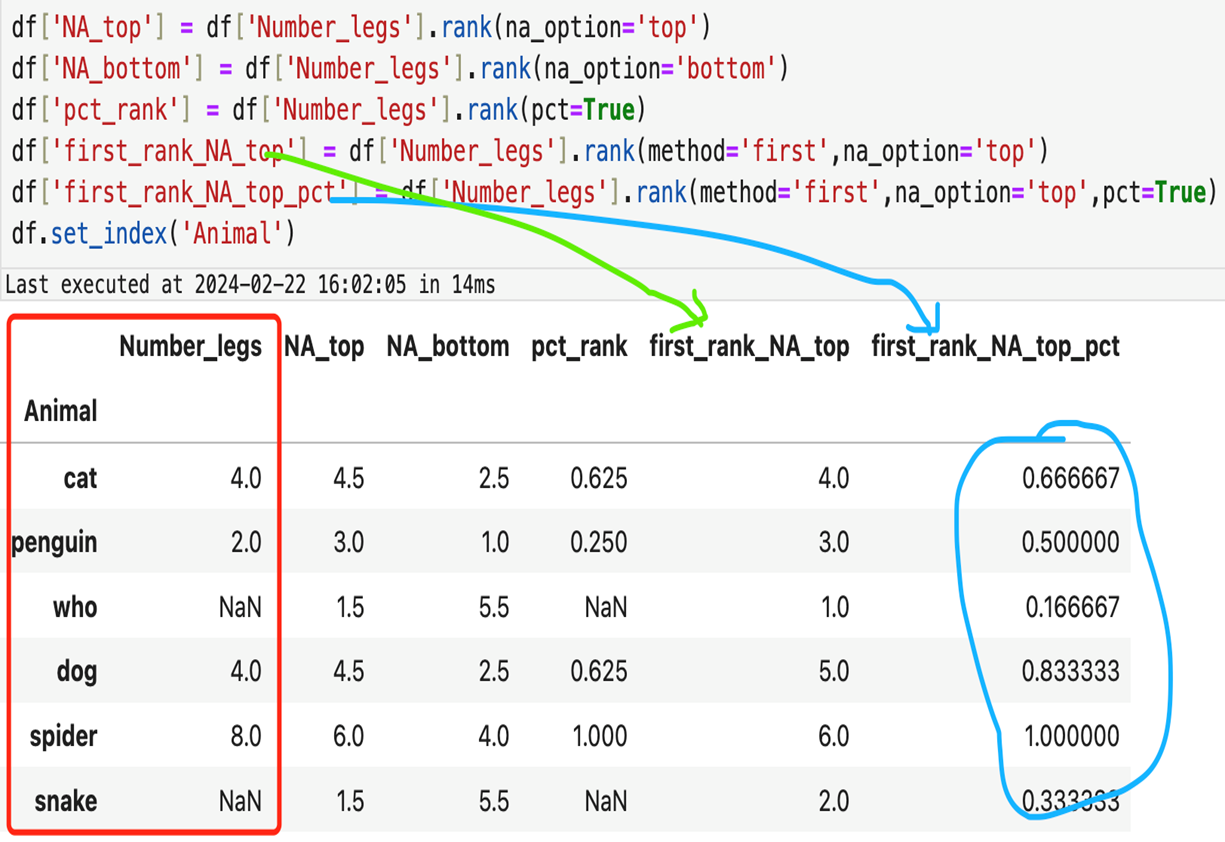The height and width of the screenshot is (842, 1225).
Task: Select the dog row label
Action: click(x=77, y=671)
